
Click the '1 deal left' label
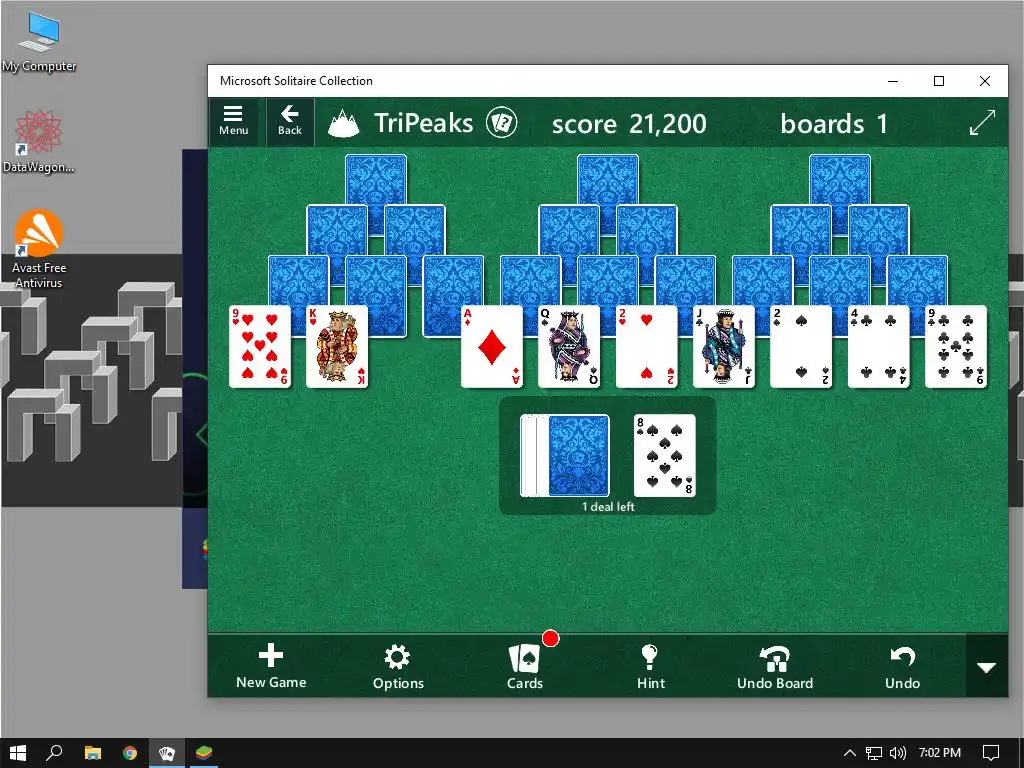(608, 506)
